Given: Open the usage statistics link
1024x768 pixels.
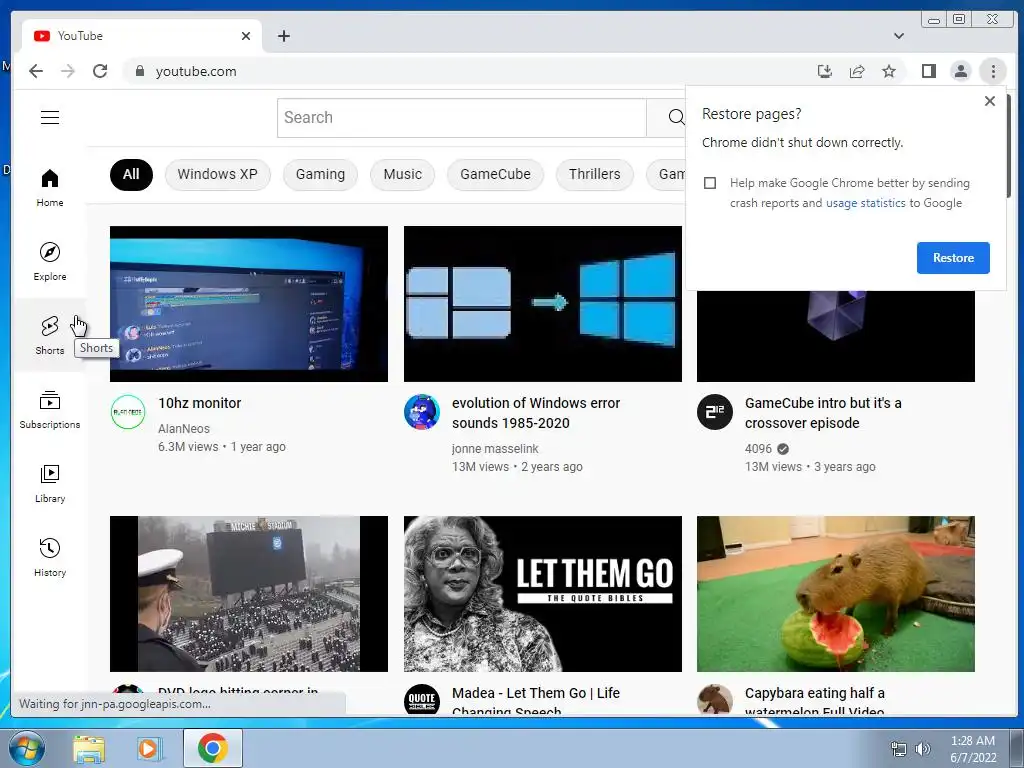Looking at the screenshot, I should point(865,203).
